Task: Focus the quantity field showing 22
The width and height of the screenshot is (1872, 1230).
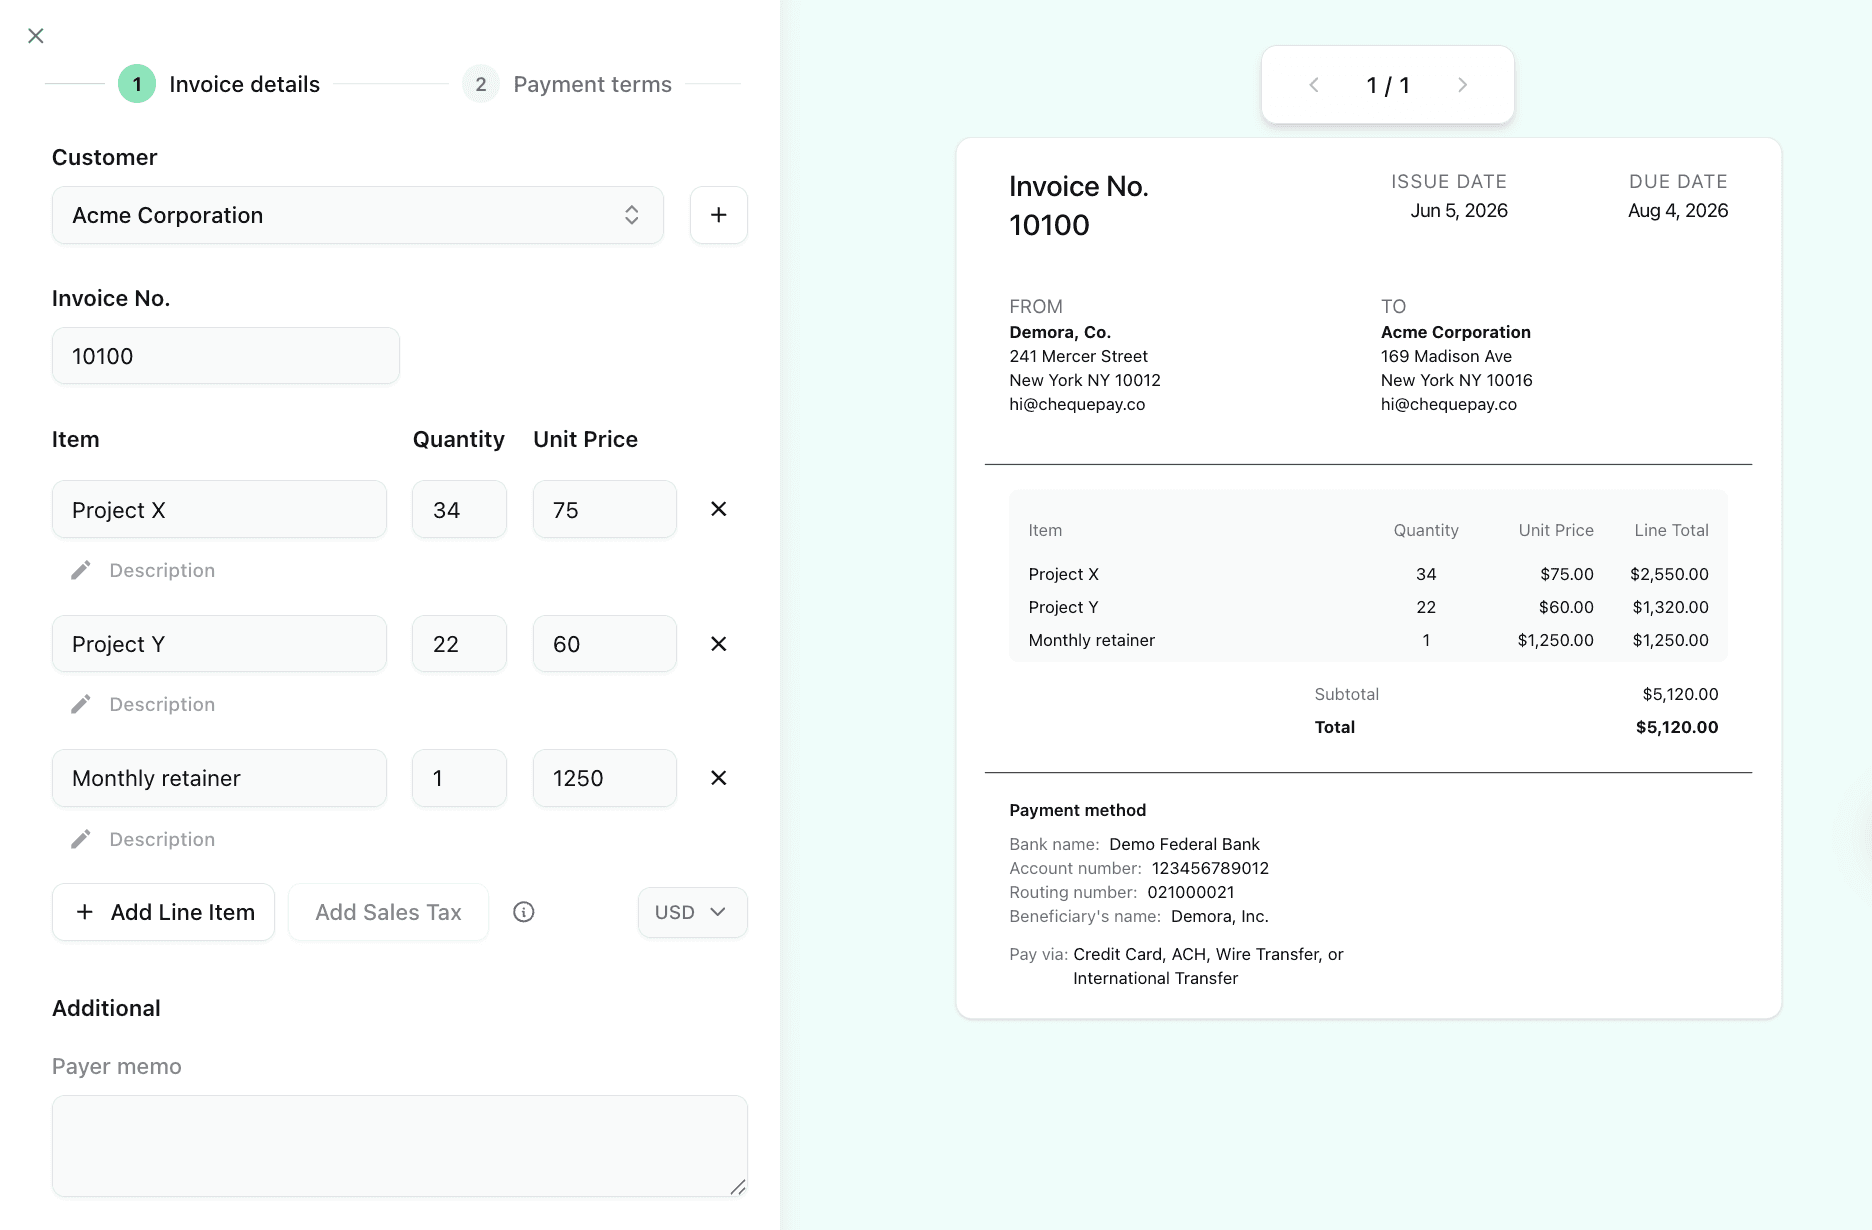Action: pyautogui.click(x=459, y=644)
